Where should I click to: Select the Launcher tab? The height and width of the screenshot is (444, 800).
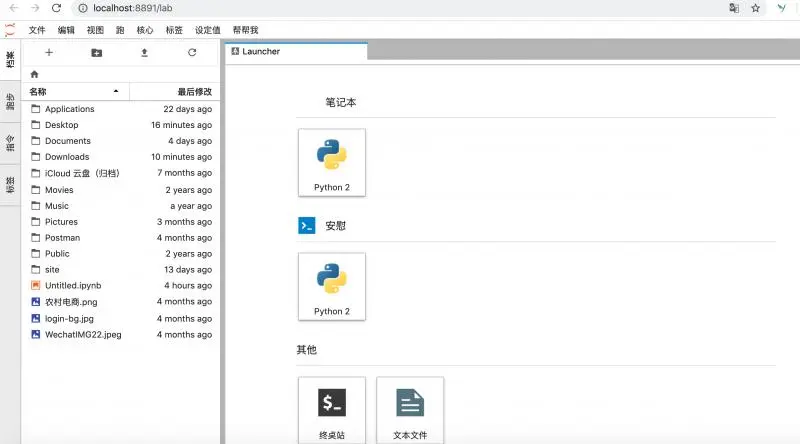[296, 51]
